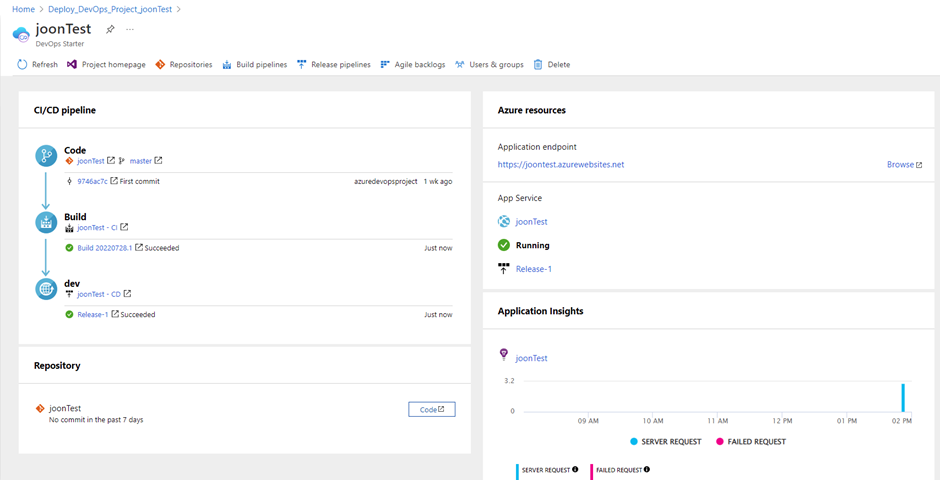Click the 'Running' status text
940x480 pixels.
click(533, 245)
